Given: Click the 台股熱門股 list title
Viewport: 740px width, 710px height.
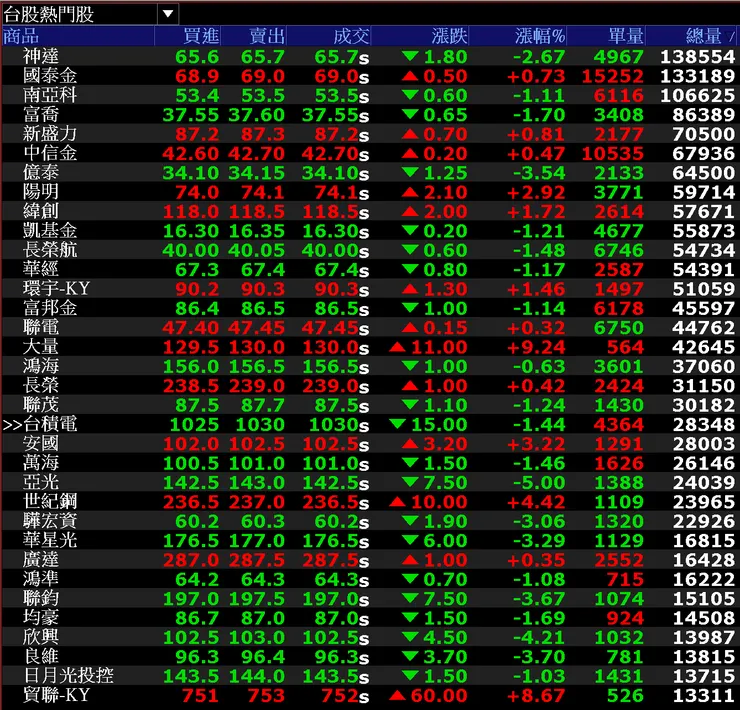Looking at the screenshot, I should [x=49, y=15].
